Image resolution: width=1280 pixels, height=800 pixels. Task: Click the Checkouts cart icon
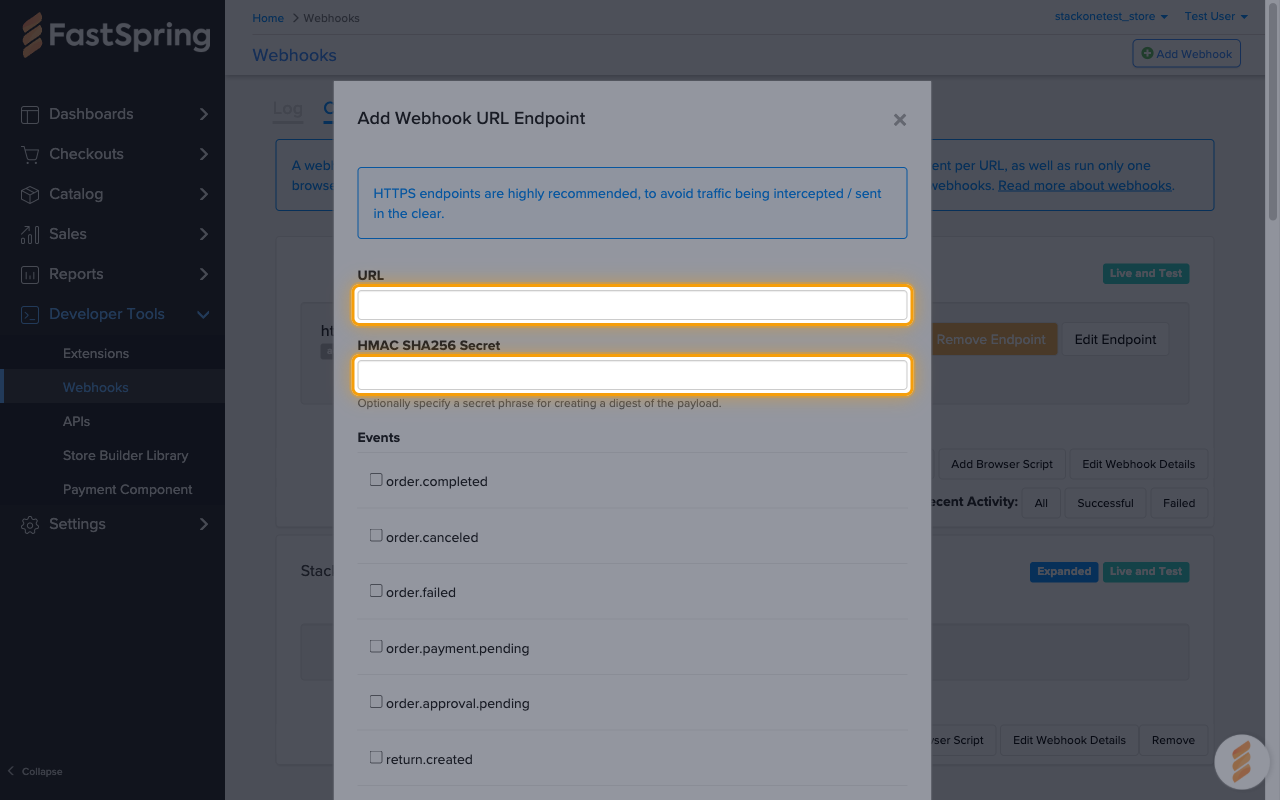[x=30, y=154]
